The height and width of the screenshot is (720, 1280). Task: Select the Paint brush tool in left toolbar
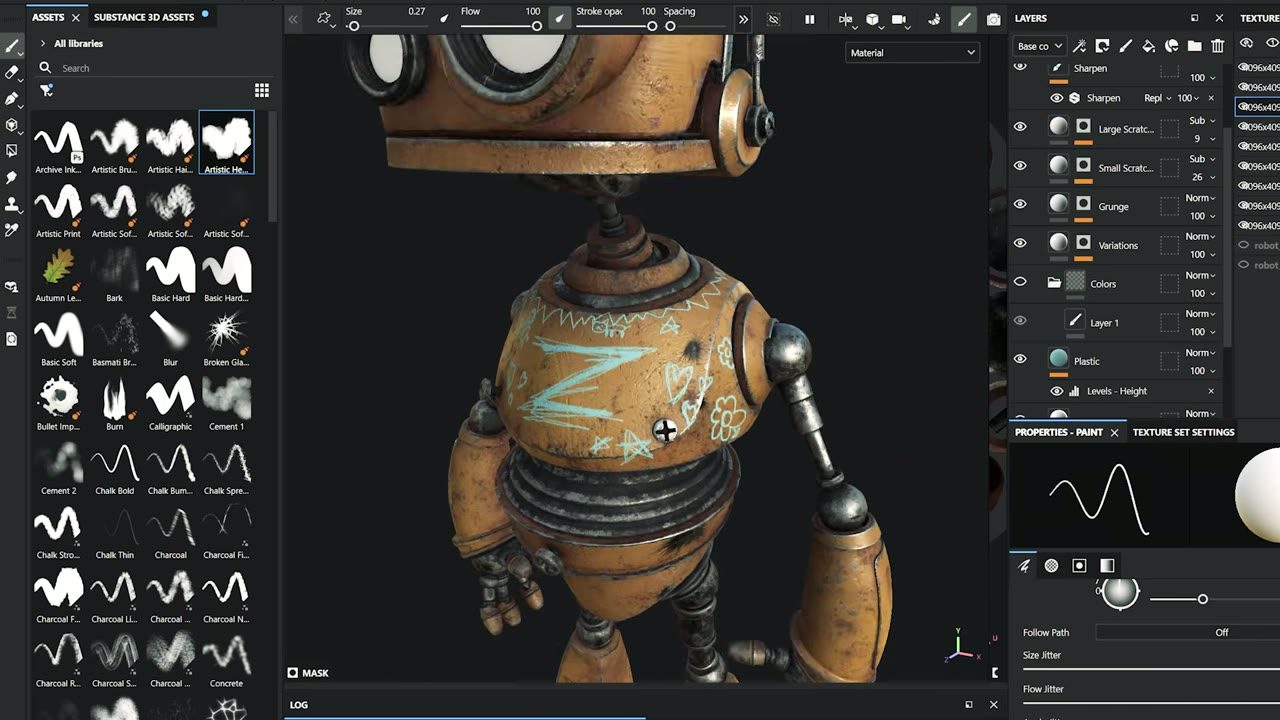(12, 46)
